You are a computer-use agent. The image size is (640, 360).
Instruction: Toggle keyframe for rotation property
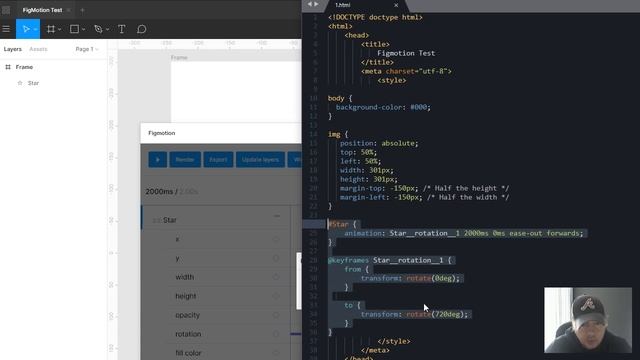click(276, 334)
